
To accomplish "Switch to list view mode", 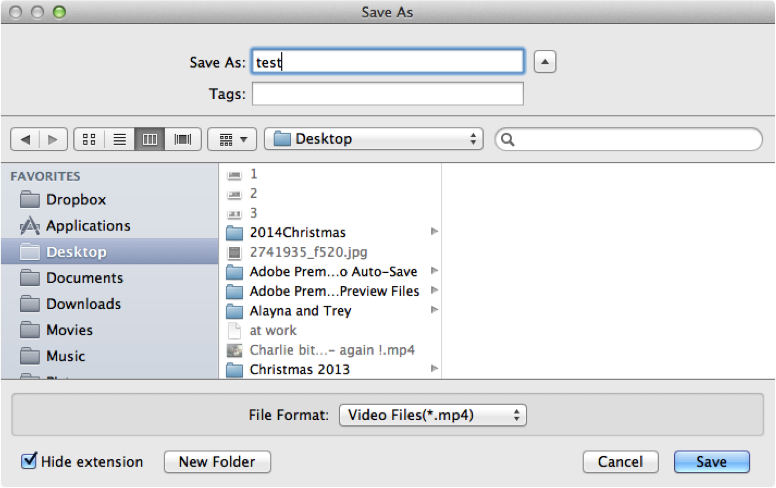I will [x=120, y=139].
